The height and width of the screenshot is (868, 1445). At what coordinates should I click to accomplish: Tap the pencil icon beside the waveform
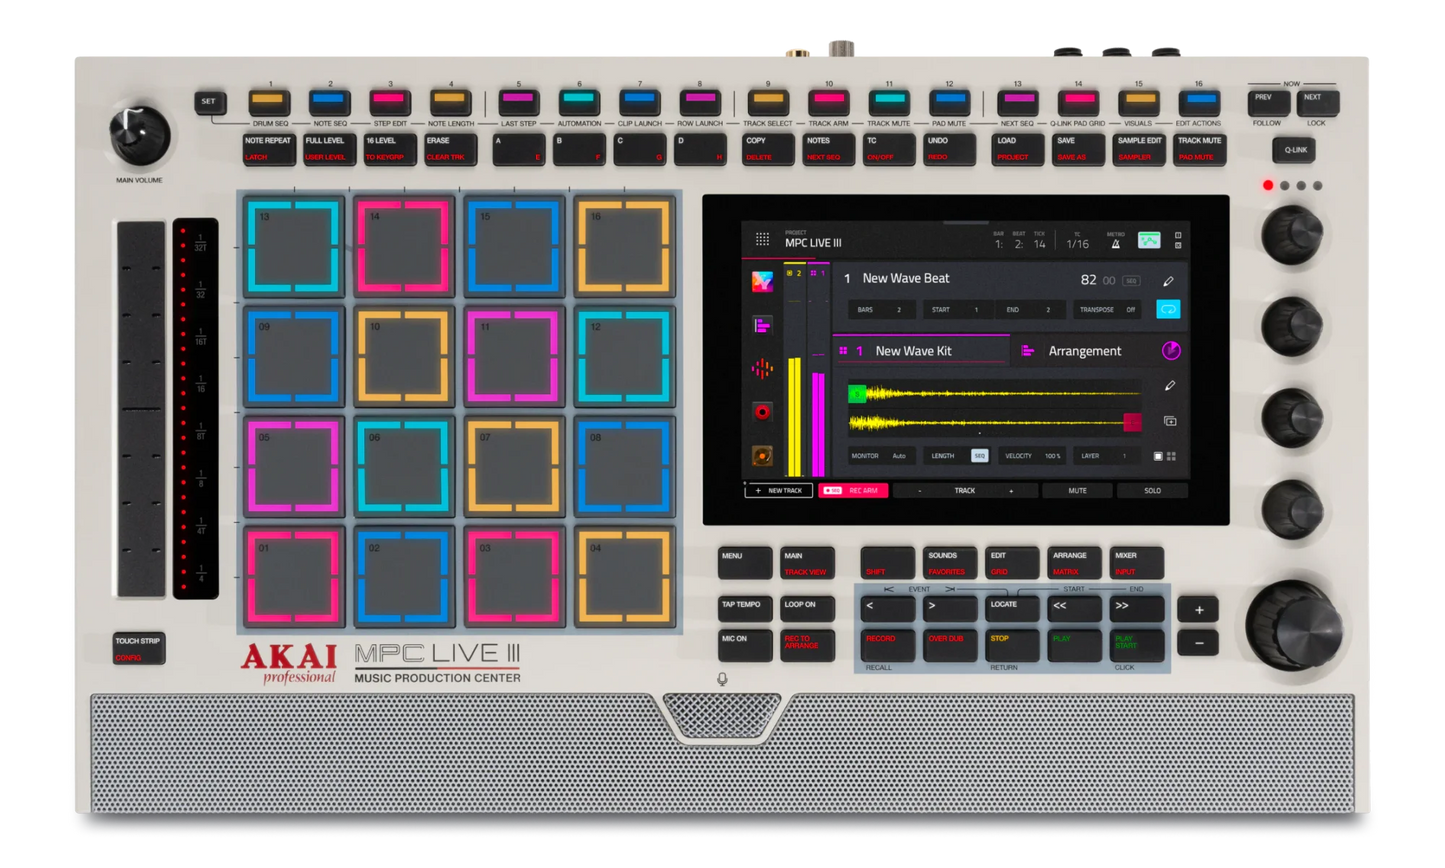click(1169, 386)
